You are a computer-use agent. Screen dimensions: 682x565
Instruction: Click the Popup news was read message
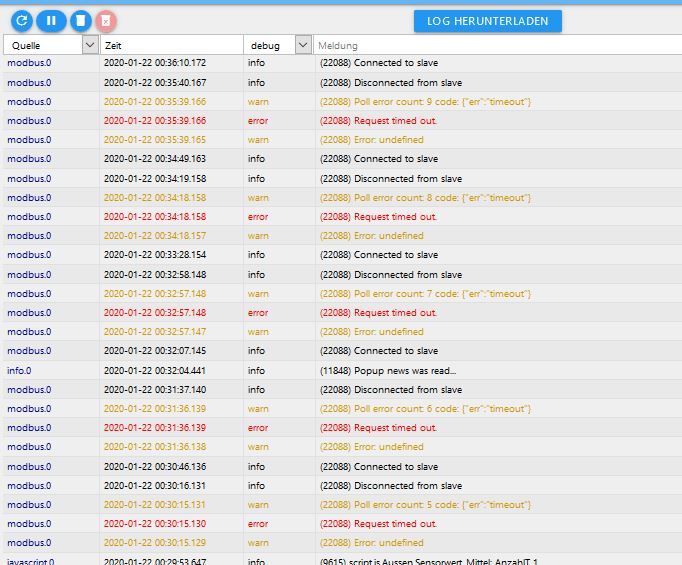(388, 371)
